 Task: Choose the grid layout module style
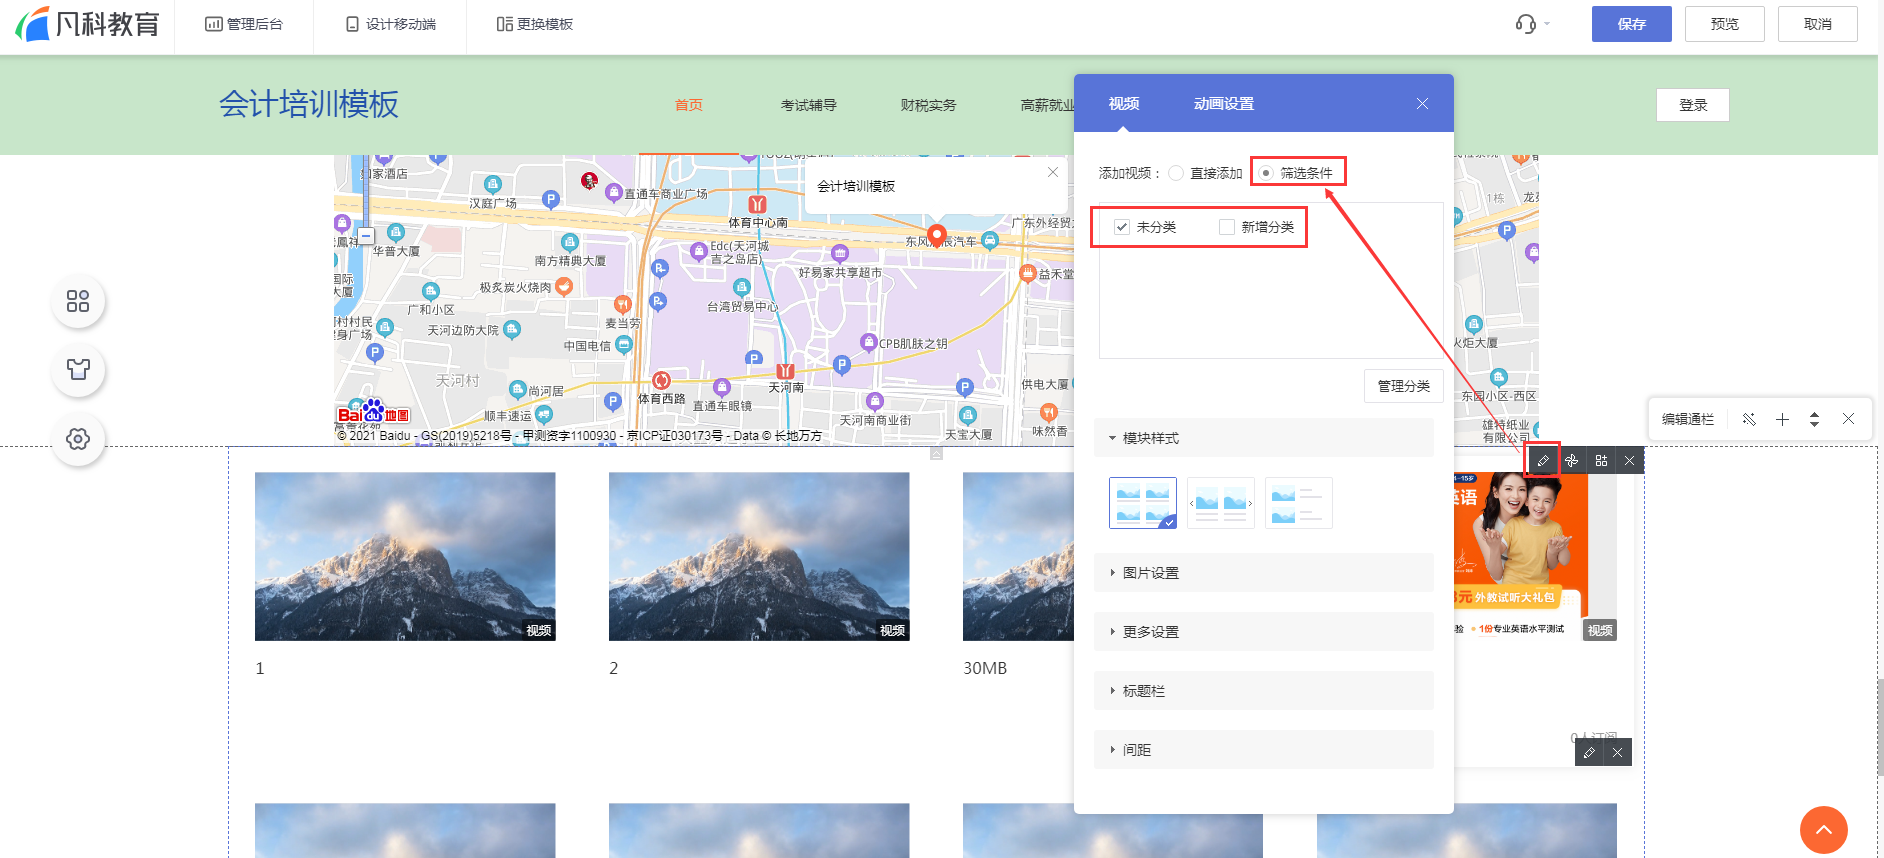click(1143, 503)
